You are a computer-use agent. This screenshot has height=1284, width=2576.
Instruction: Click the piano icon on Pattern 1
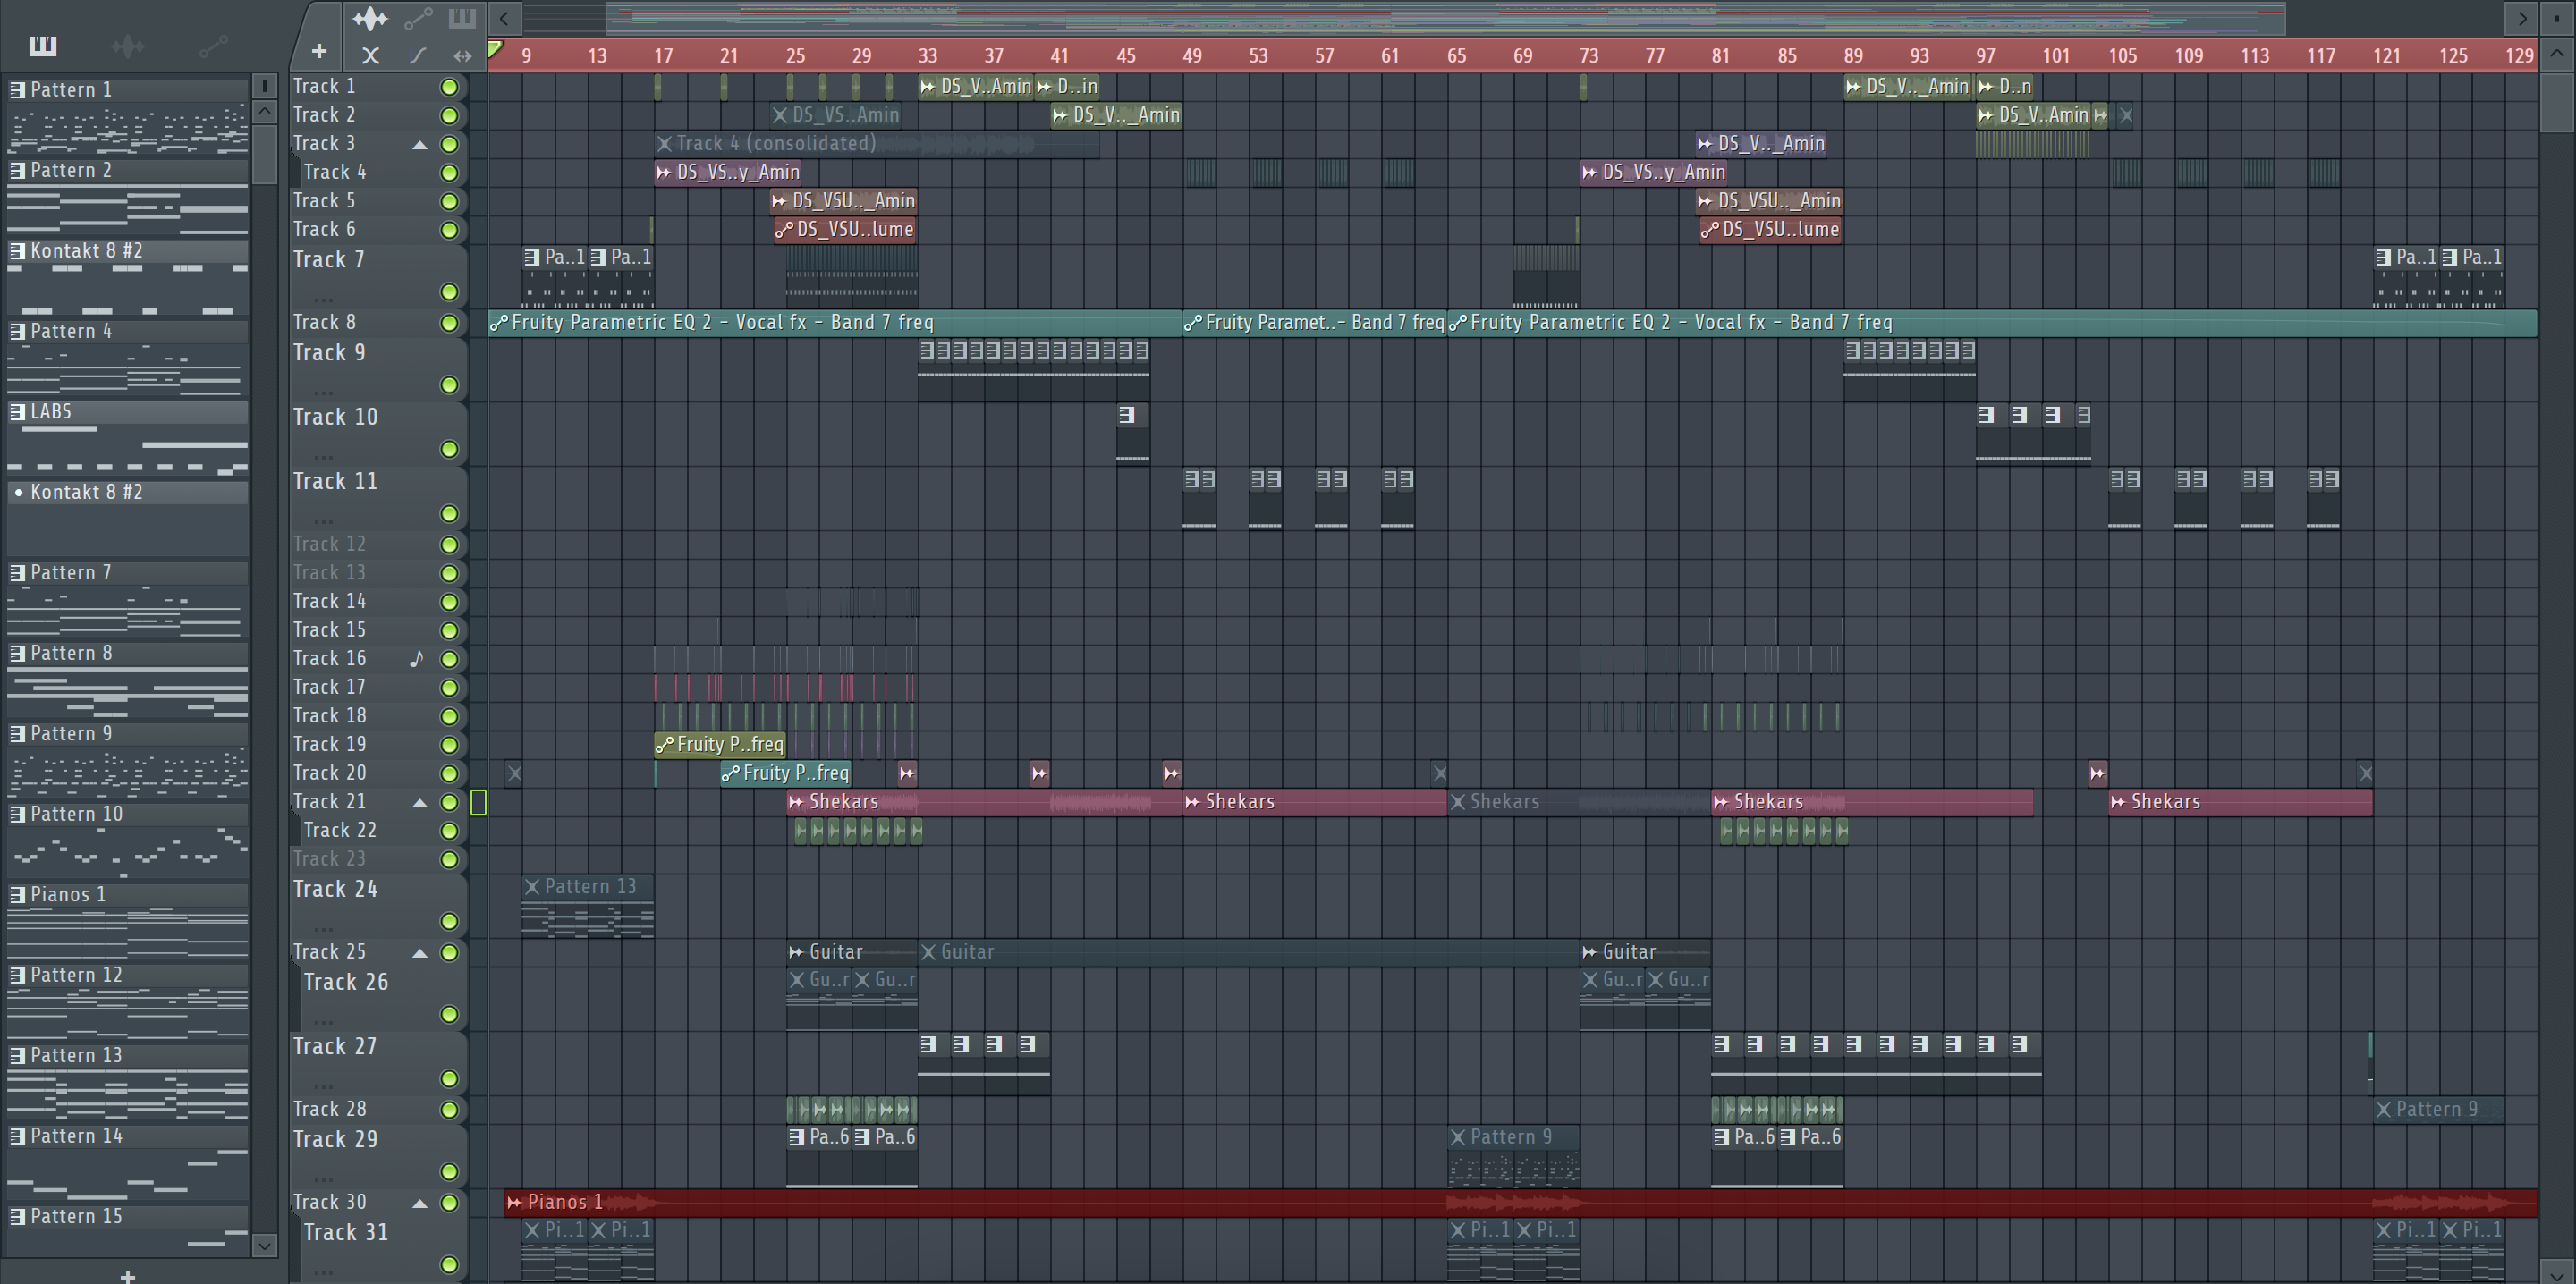18,90
